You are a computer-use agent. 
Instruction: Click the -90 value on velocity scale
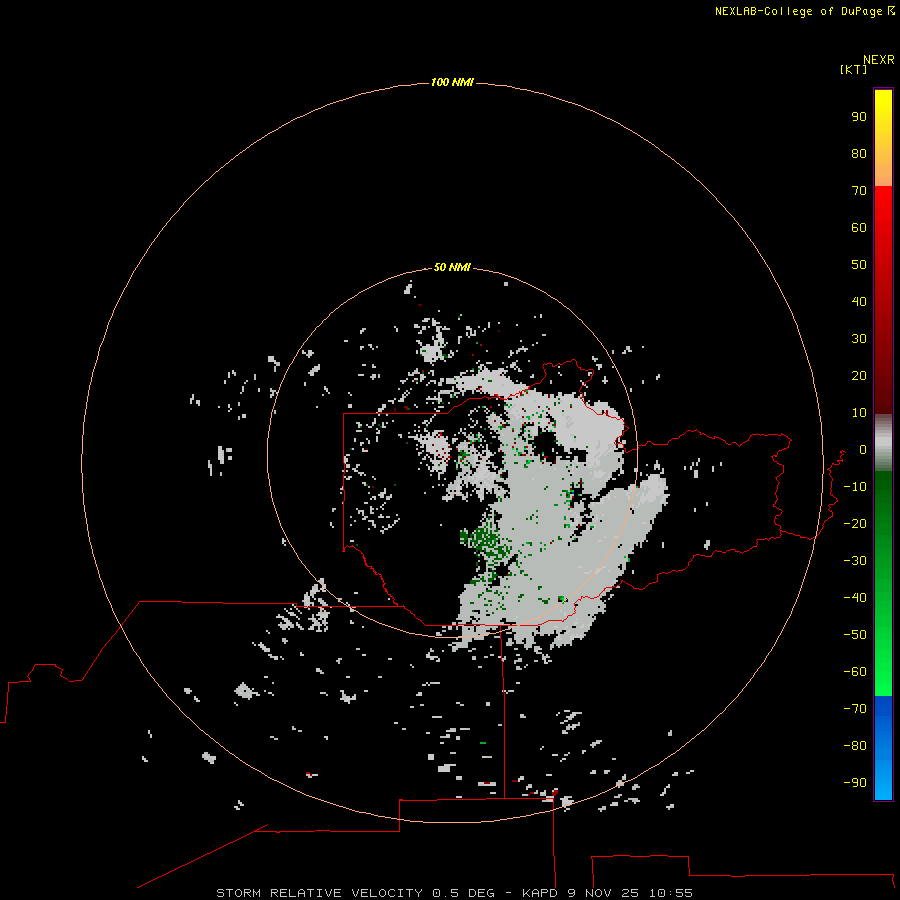(x=855, y=783)
